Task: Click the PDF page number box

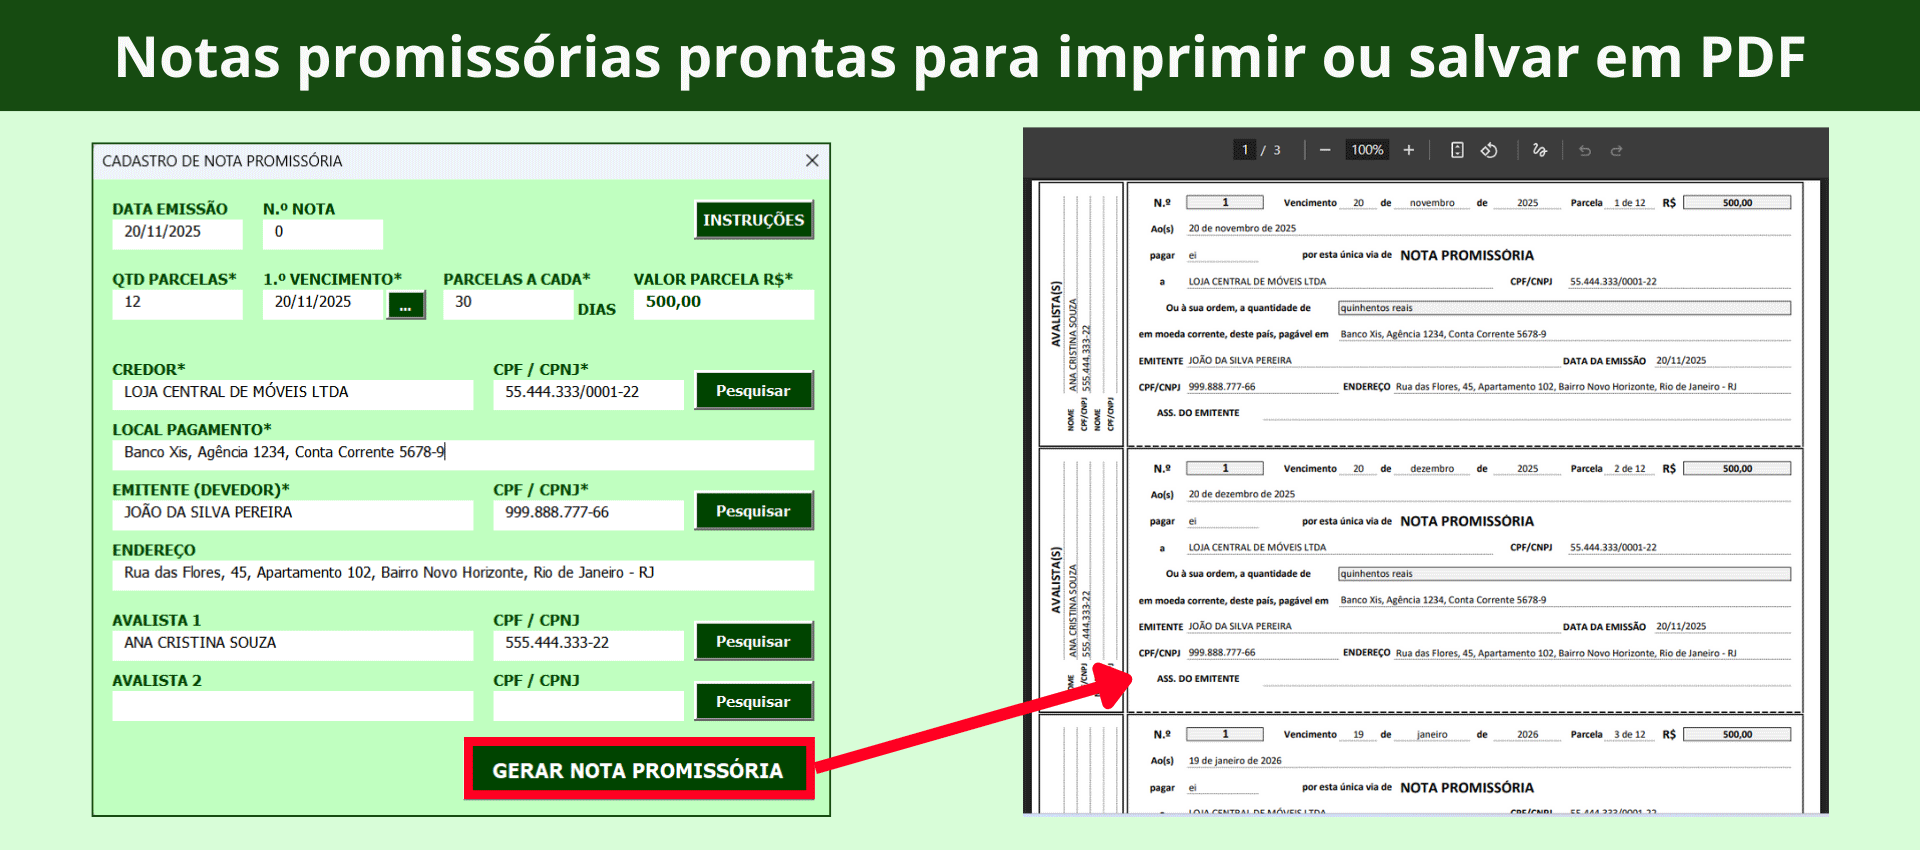Action: coord(1244,150)
